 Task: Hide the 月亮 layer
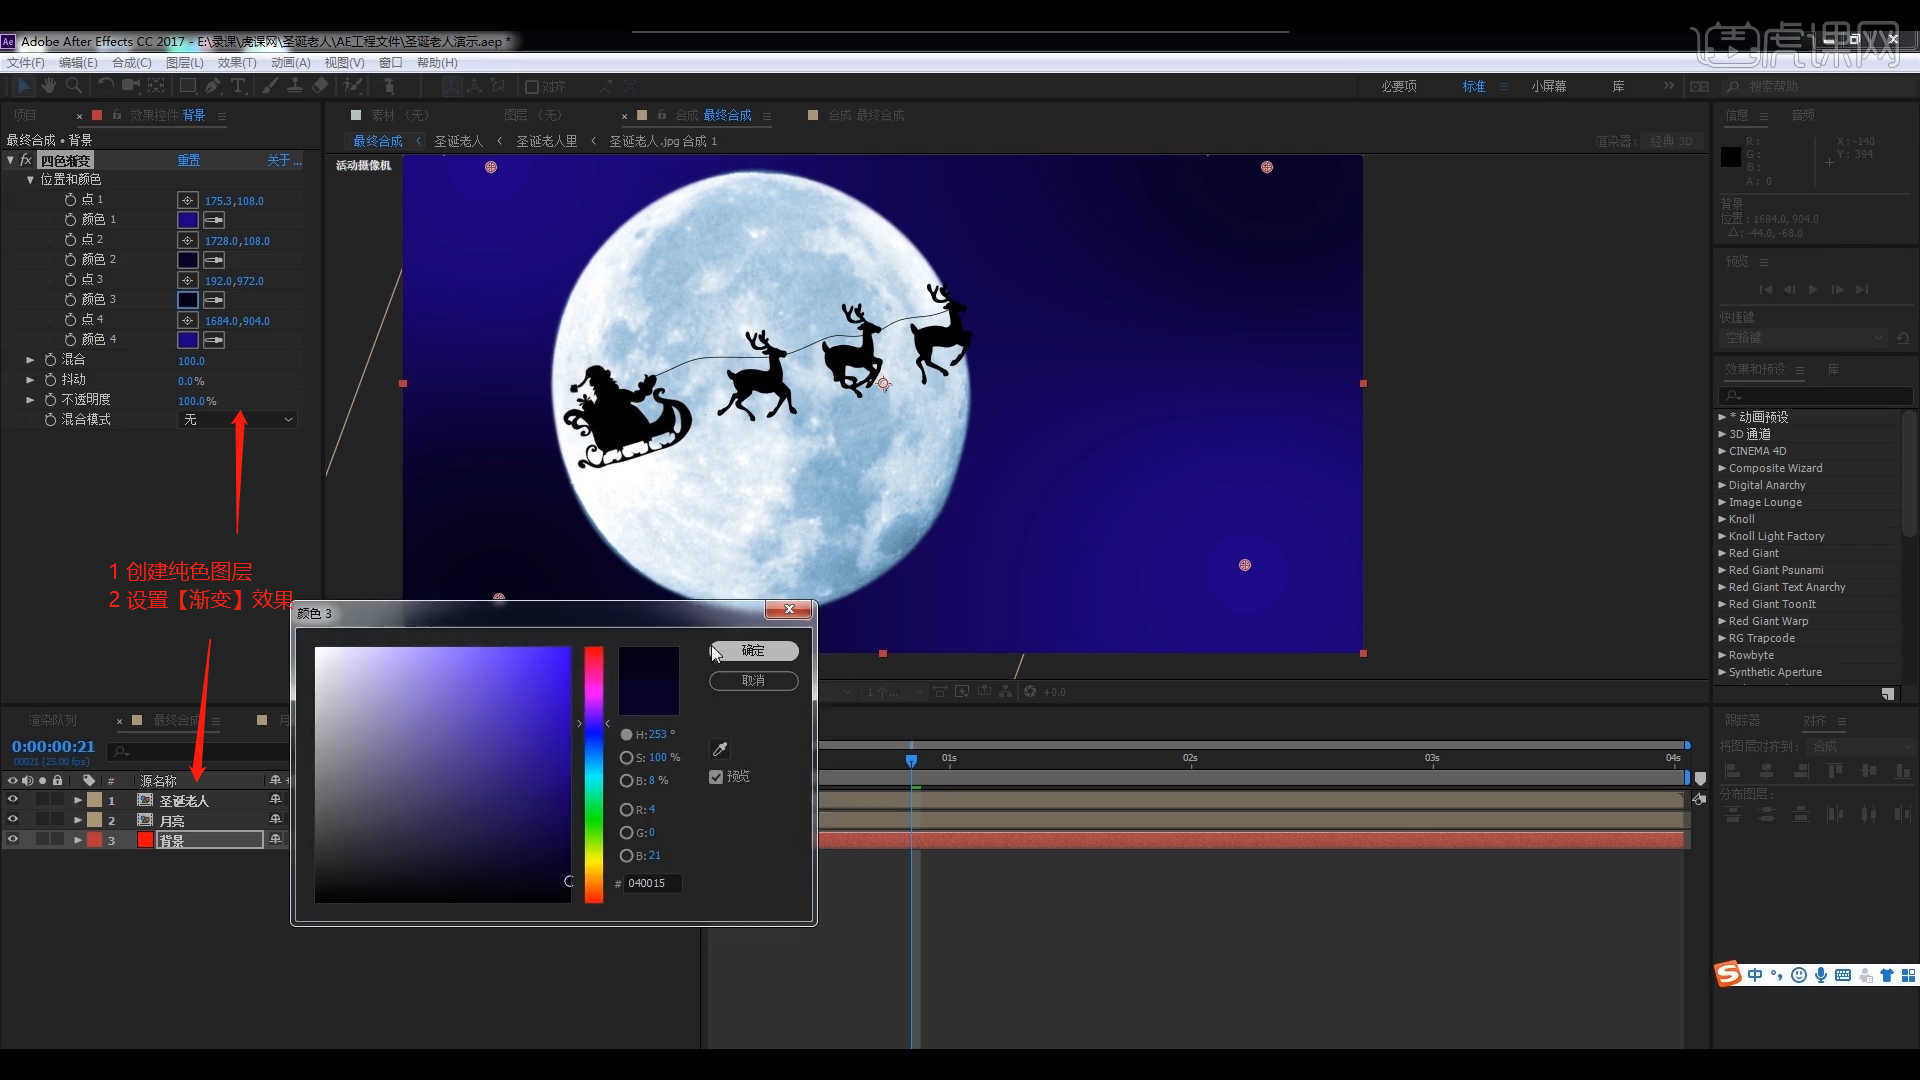point(13,820)
